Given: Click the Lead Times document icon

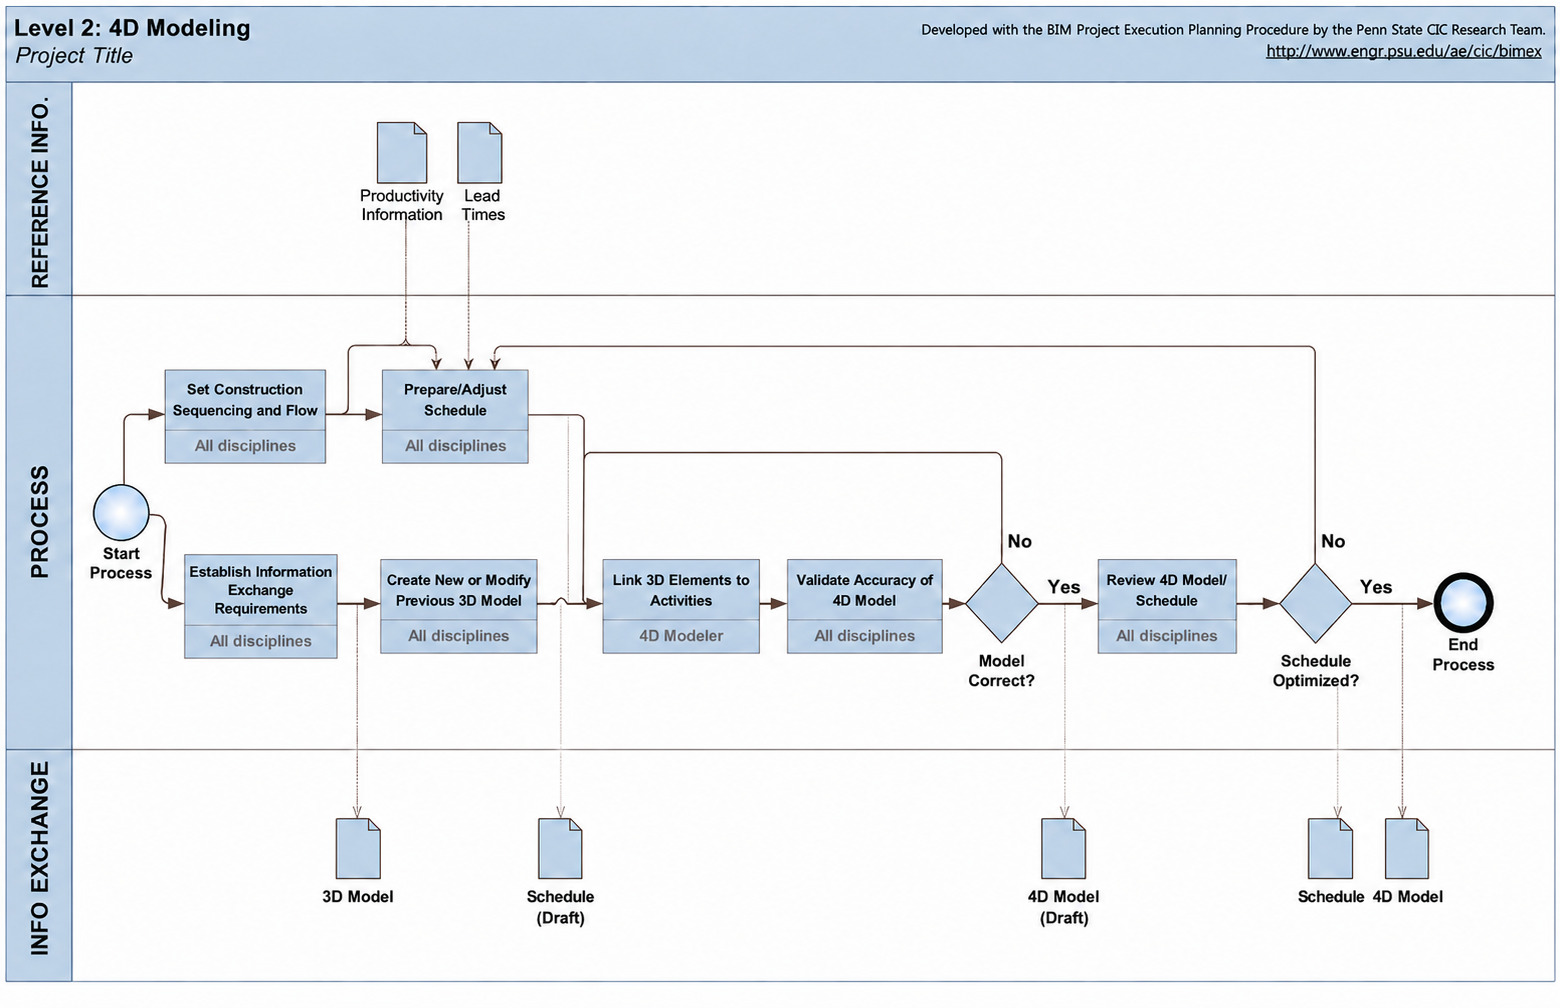Looking at the screenshot, I should 480,153.
